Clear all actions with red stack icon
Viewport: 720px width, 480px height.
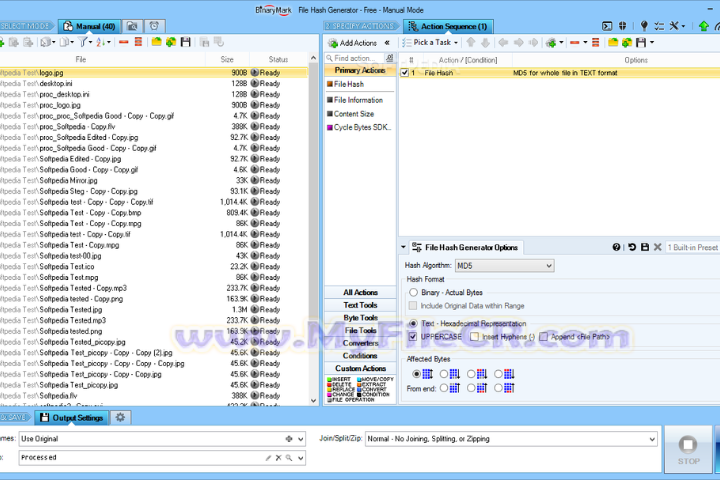(596, 43)
